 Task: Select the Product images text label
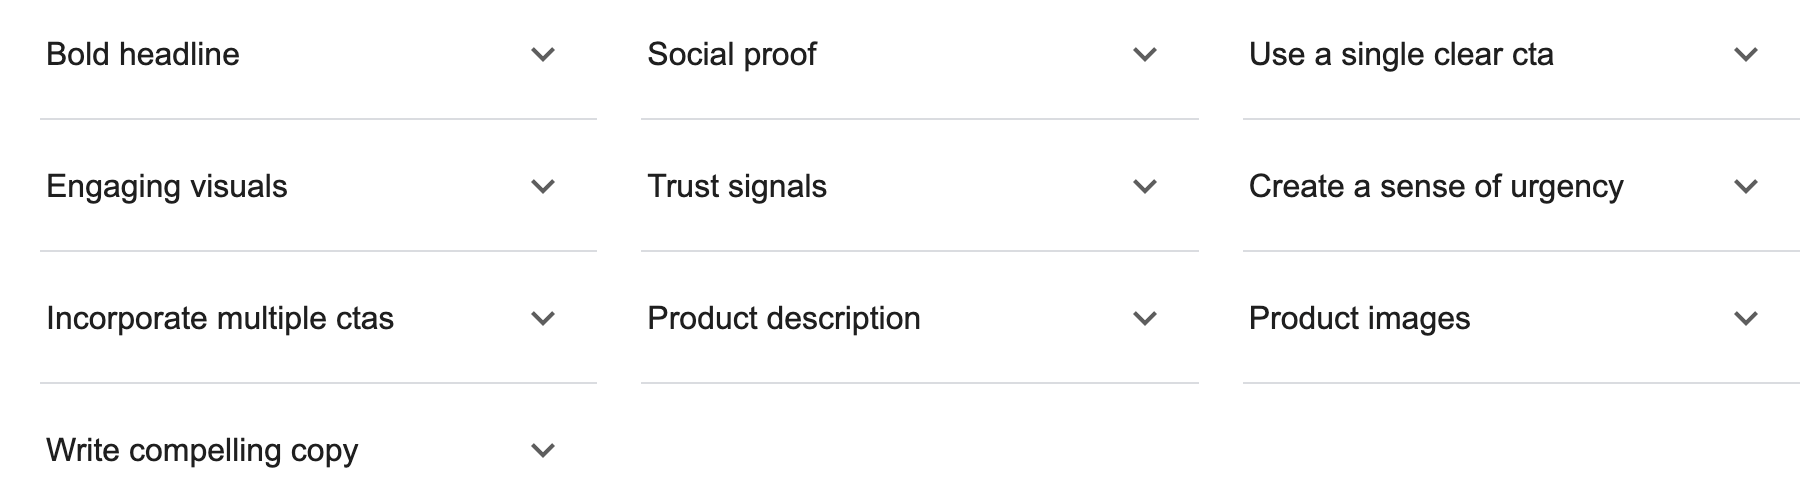(1359, 319)
